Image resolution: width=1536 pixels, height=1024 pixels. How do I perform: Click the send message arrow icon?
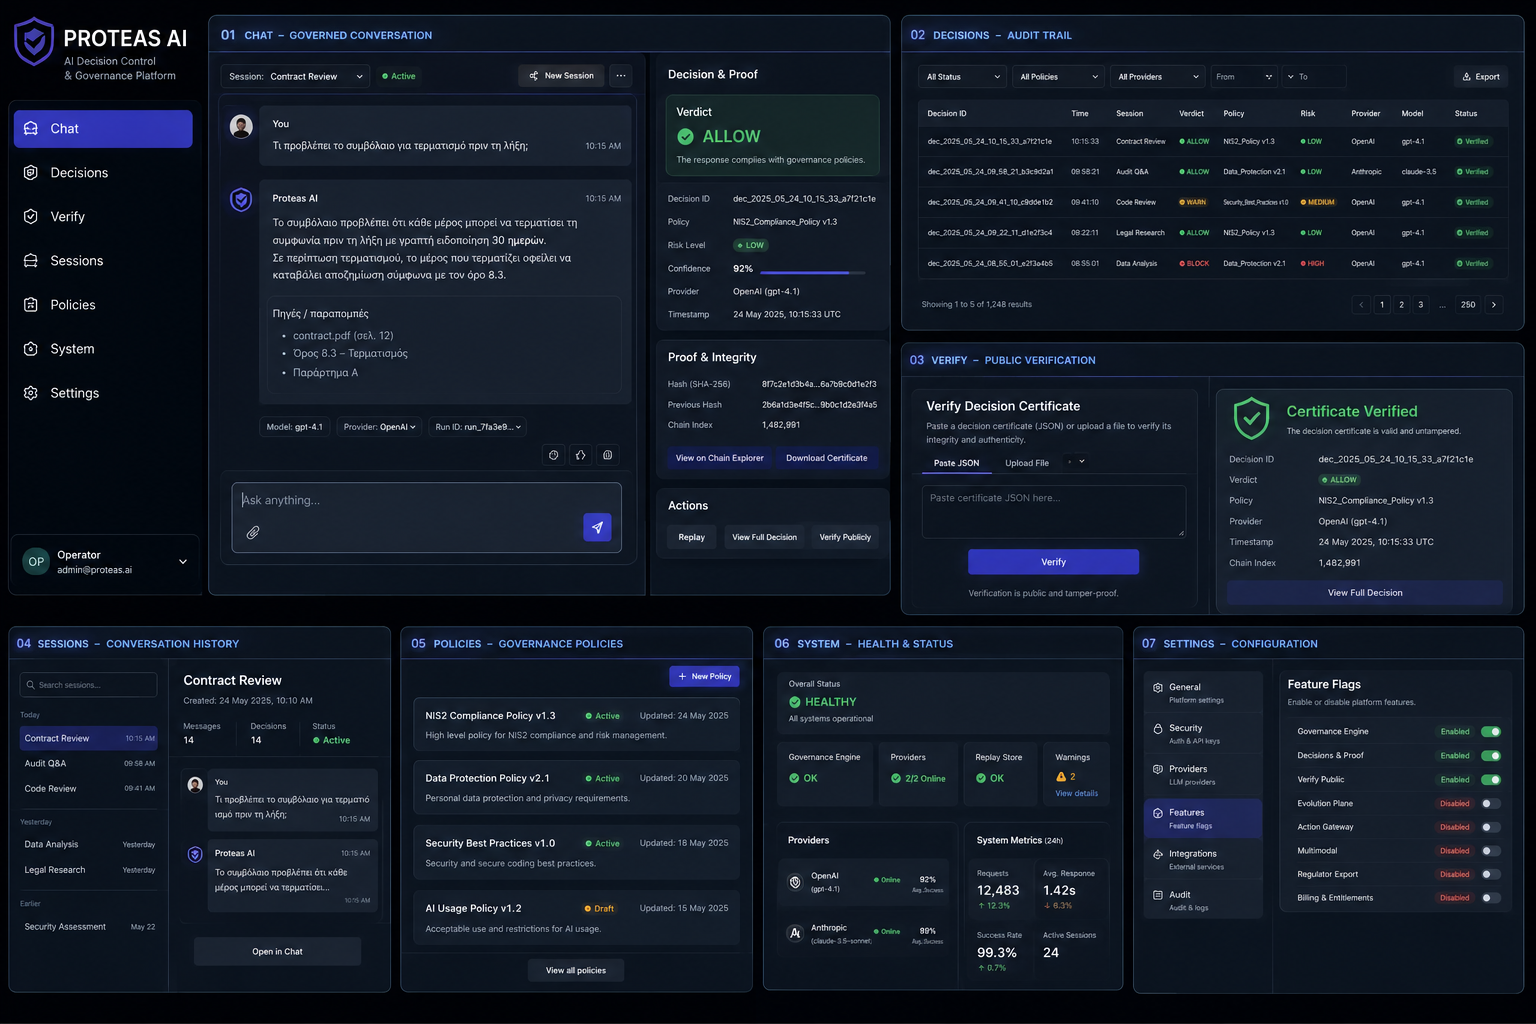pyautogui.click(x=597, y=527)
